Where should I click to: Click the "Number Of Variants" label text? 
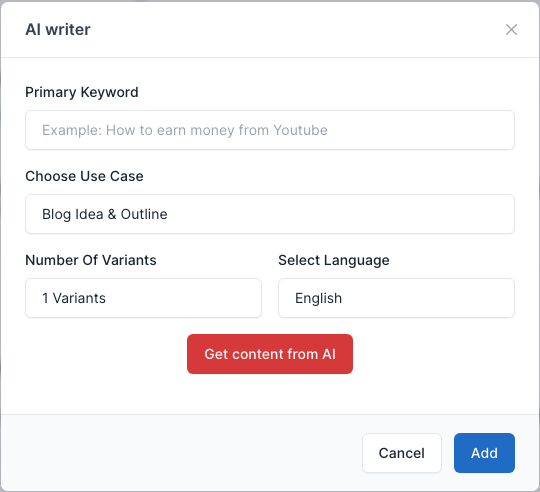click(91, 260)
